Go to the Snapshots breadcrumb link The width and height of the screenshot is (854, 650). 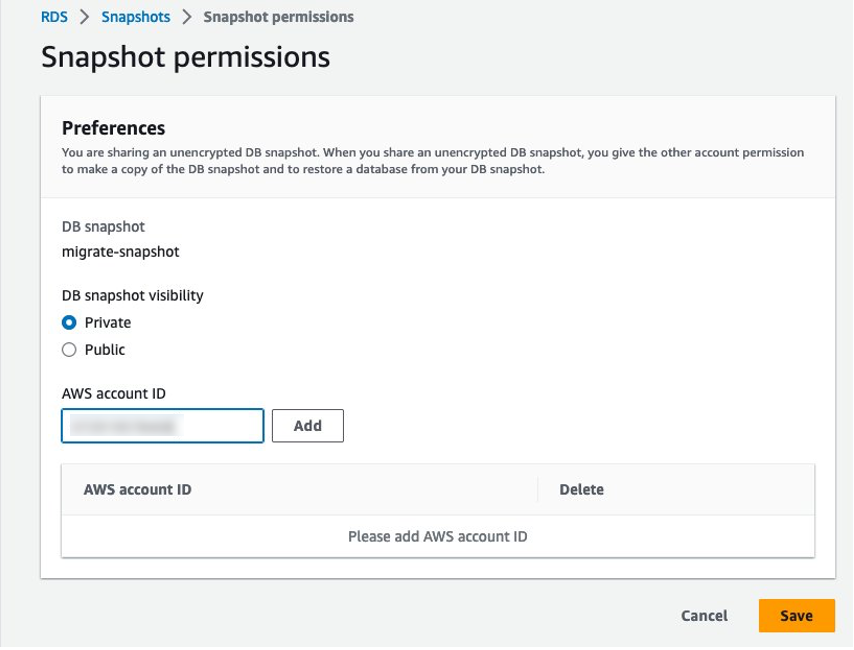(x=136, y=17)
